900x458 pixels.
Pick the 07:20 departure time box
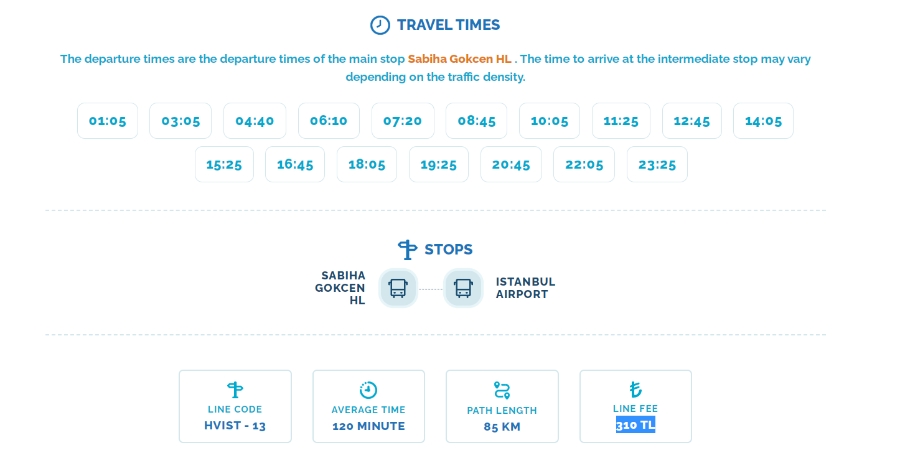402,121
